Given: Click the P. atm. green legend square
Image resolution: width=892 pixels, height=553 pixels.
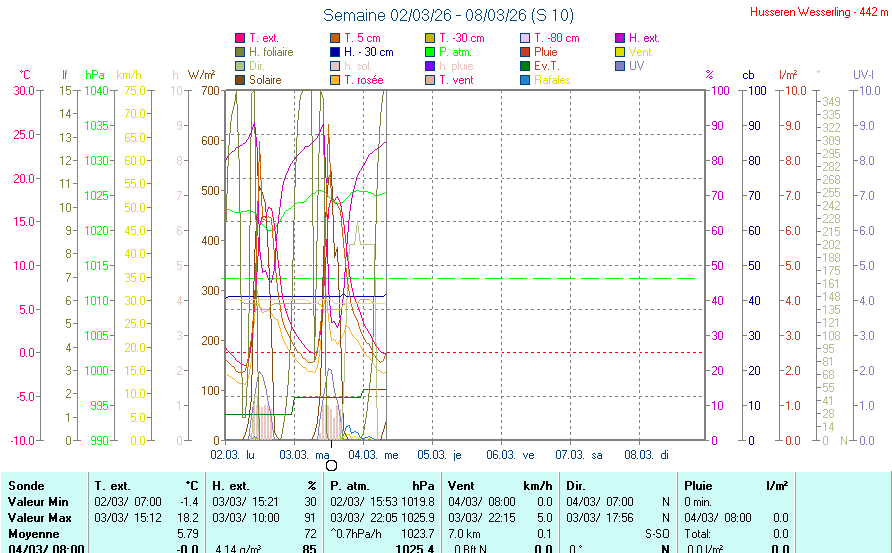Looking at the screenshot, I should (430, 52).
